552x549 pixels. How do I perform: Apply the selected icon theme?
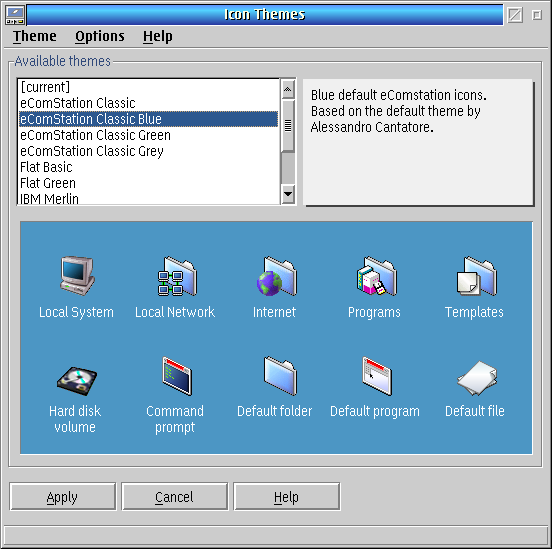pos(63,497)
